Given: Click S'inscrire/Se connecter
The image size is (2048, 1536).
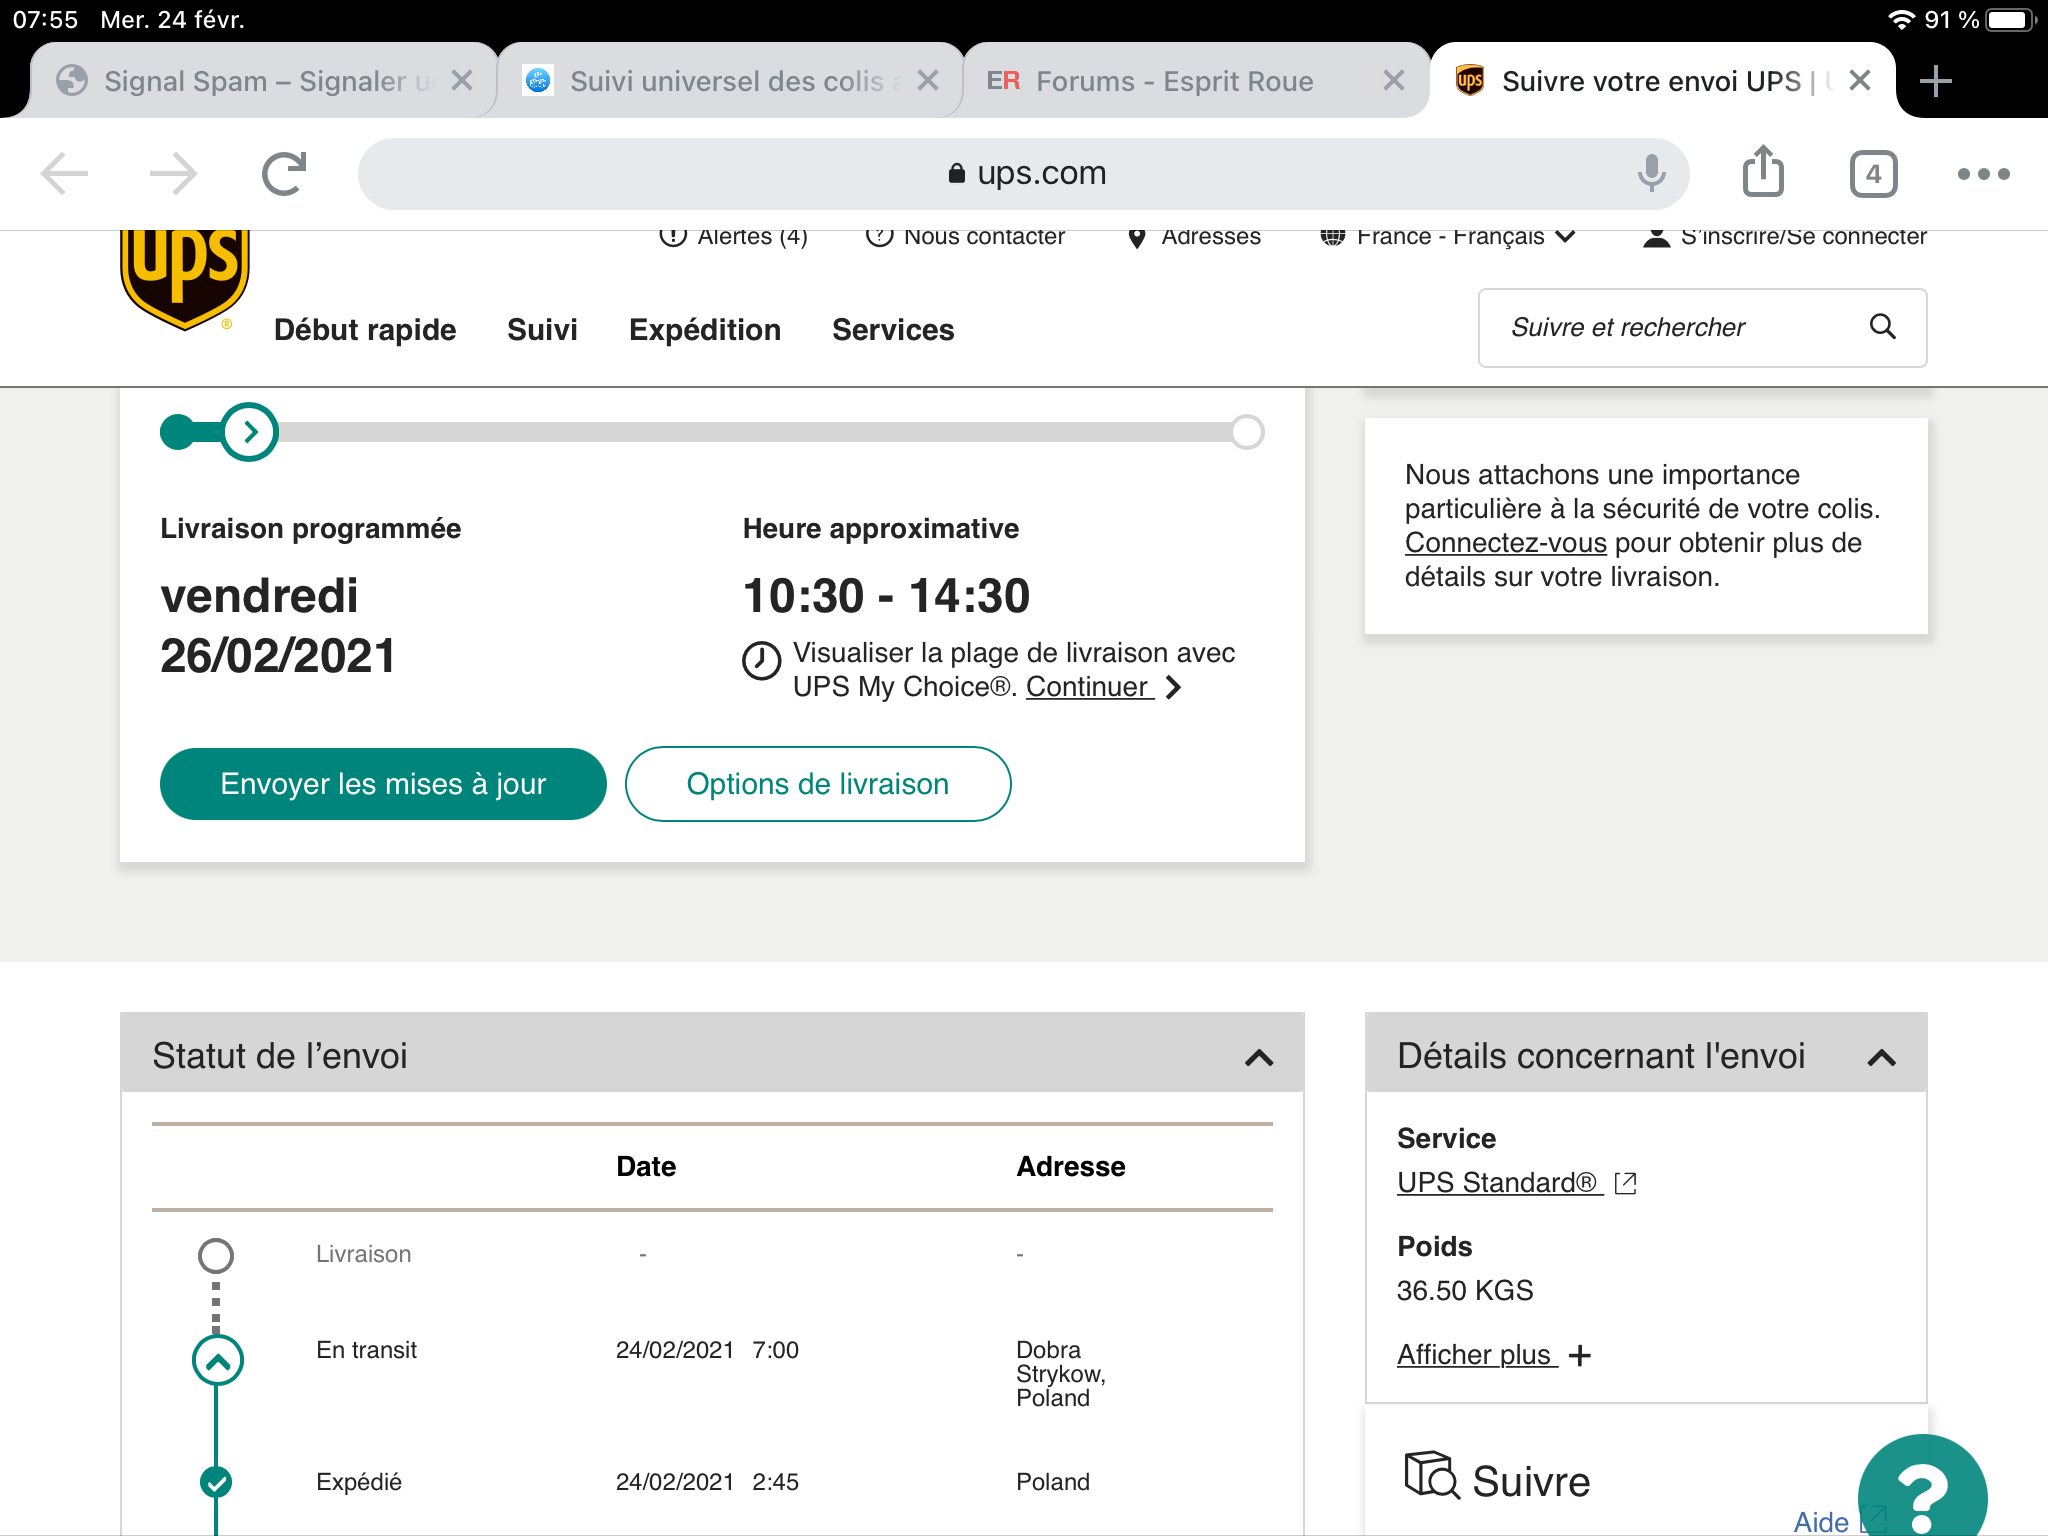Looking at the screenshot, I should coord(1785,237).
